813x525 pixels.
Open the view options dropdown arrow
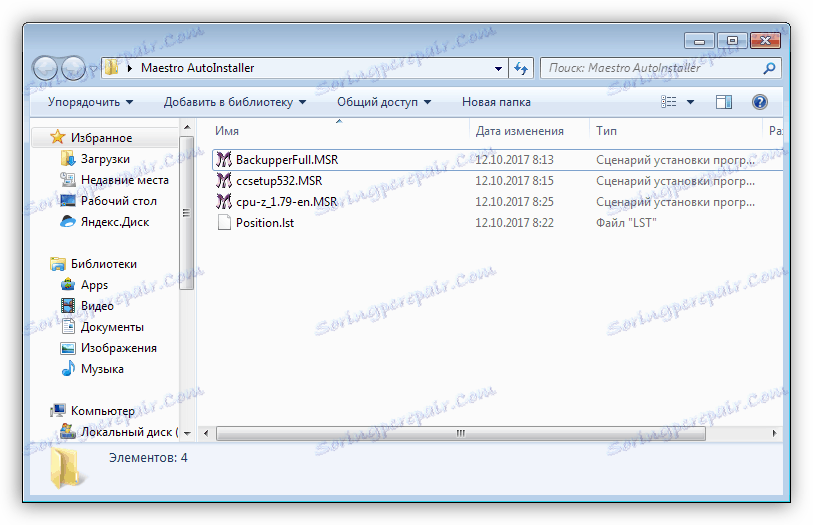[690, 102]
